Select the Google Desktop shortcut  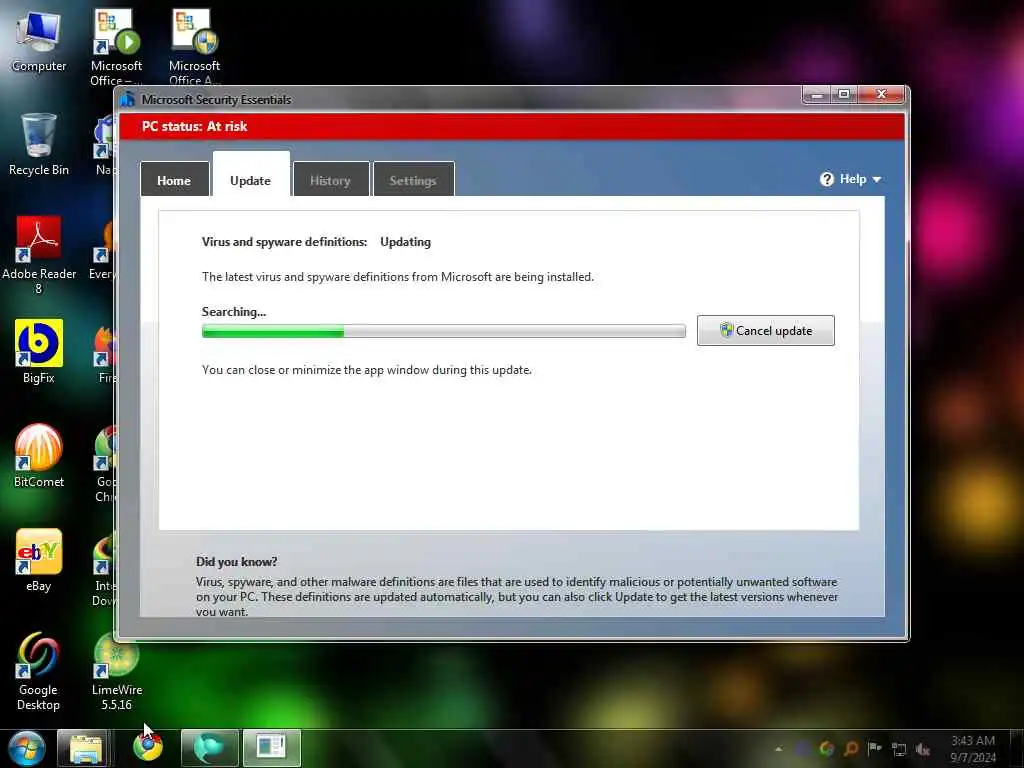[x=39, y=671]
